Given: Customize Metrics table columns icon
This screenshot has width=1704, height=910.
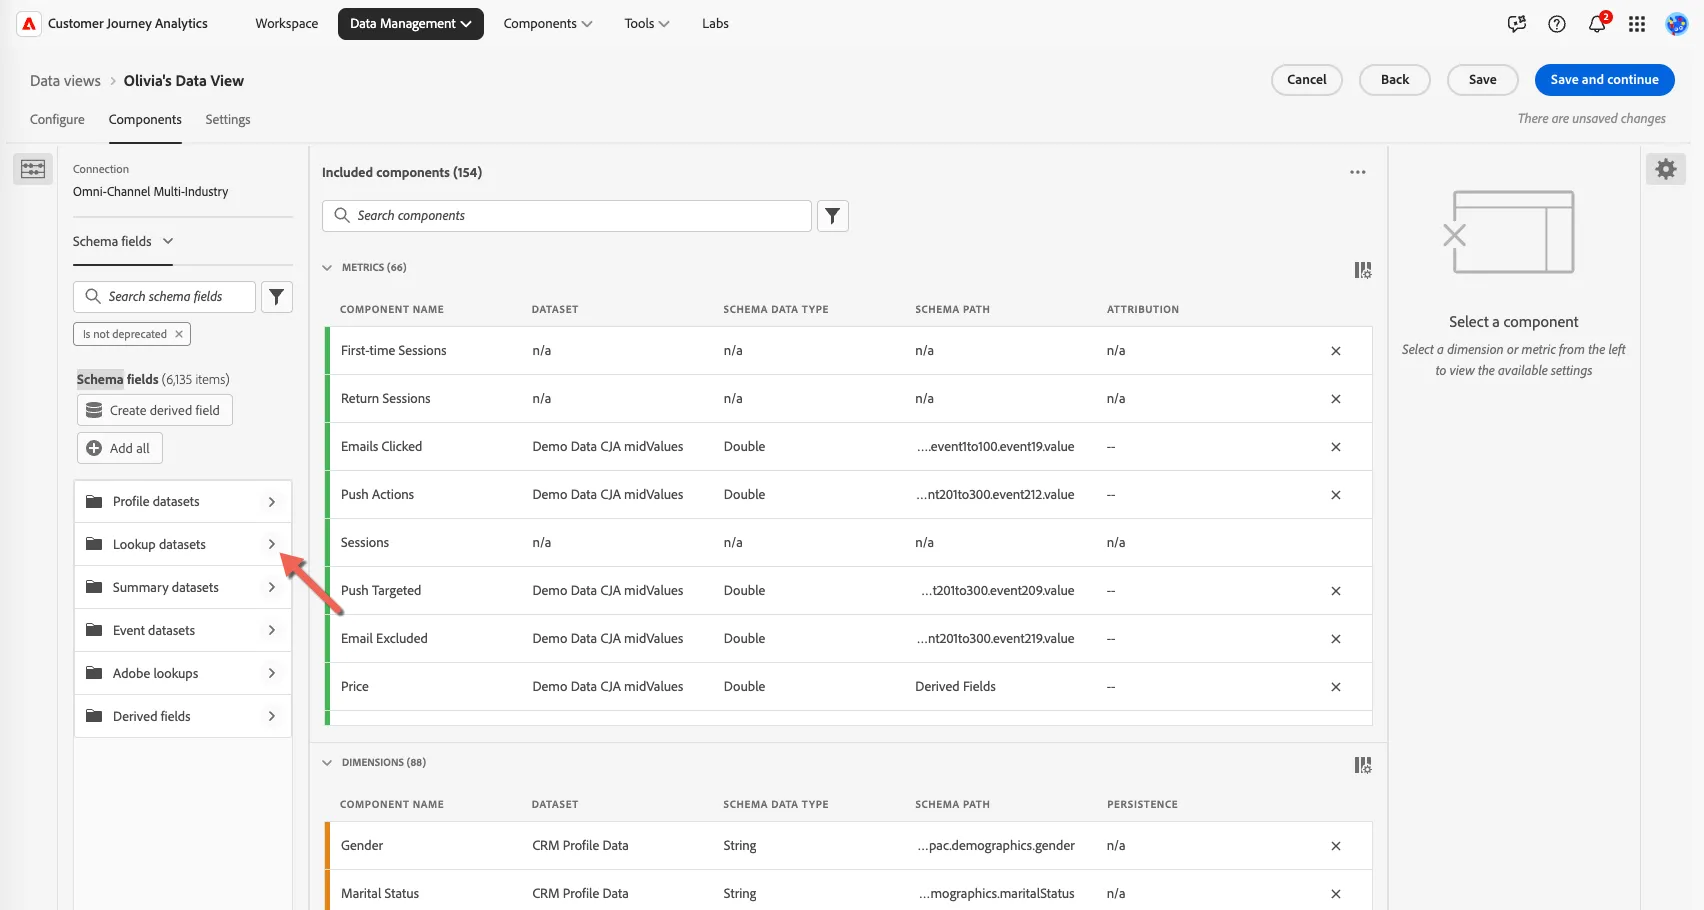Looking at the screenshot, I should [1363, 270].
